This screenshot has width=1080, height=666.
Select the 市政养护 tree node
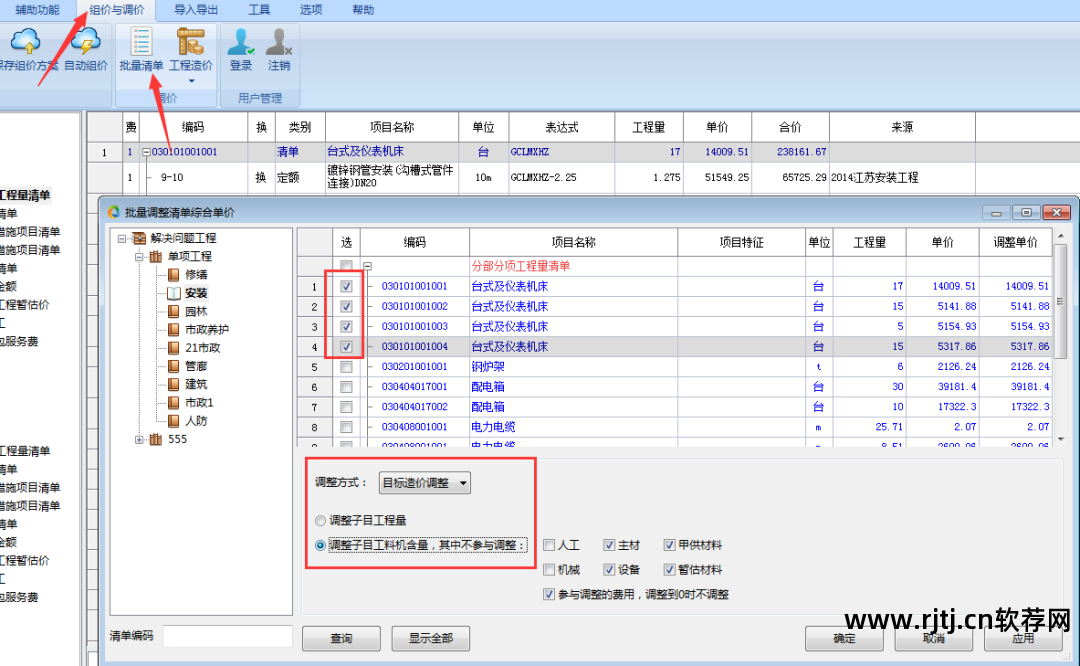pos(207,330)
